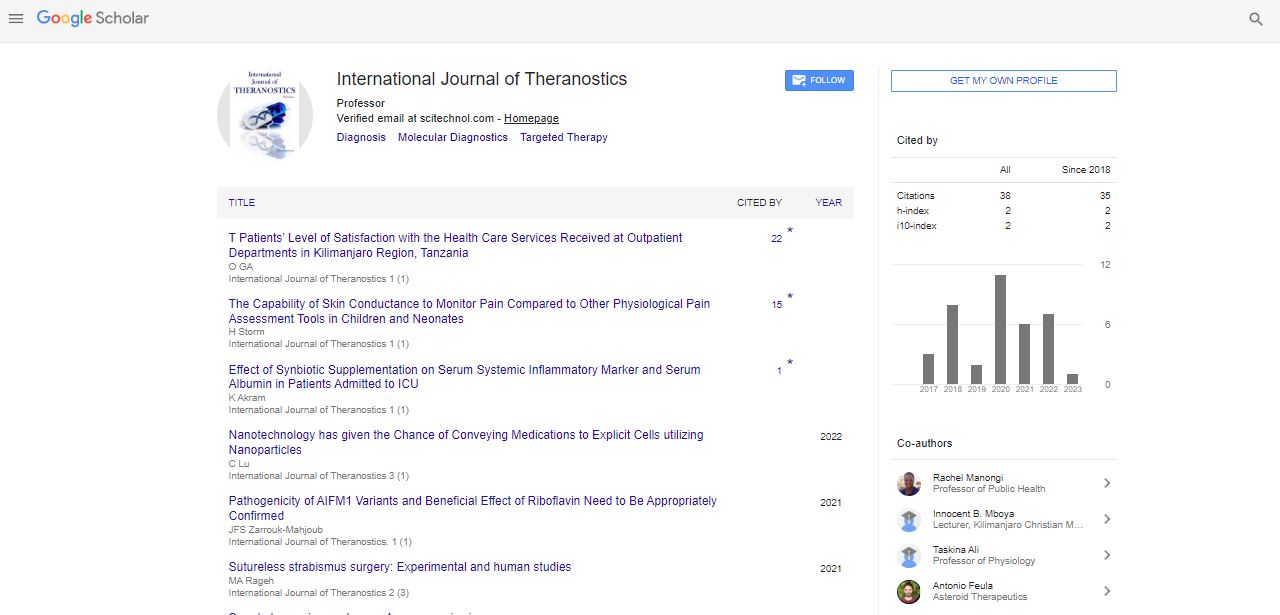Click Taskina Ali's avatar icon

pyautogui.click(x=909, y=556)
